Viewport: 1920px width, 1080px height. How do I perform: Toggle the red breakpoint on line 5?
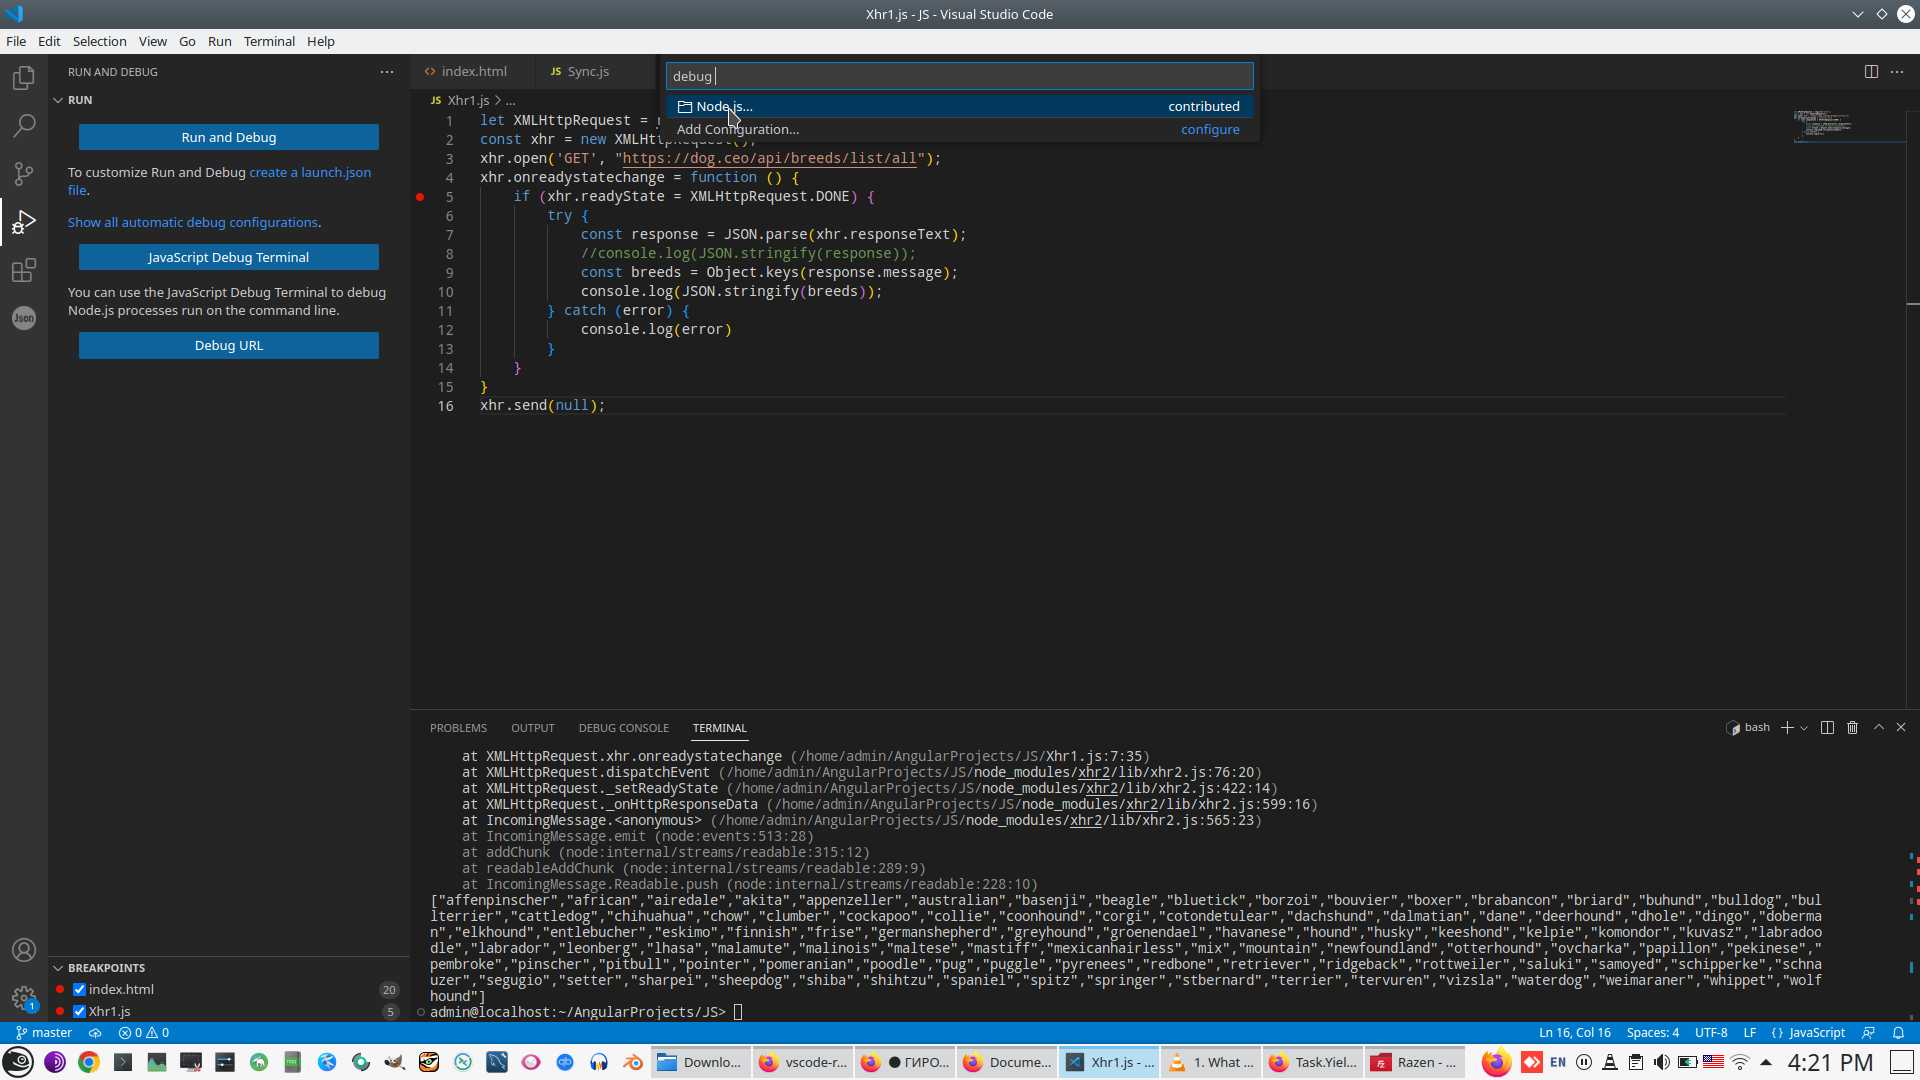click(x=419, y=197)
